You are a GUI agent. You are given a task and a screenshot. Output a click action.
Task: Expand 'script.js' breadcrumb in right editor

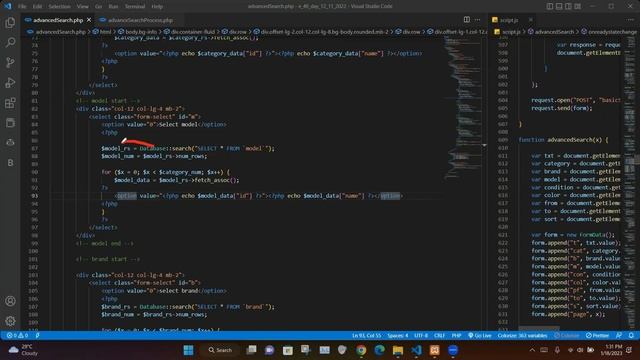point(511,31)
